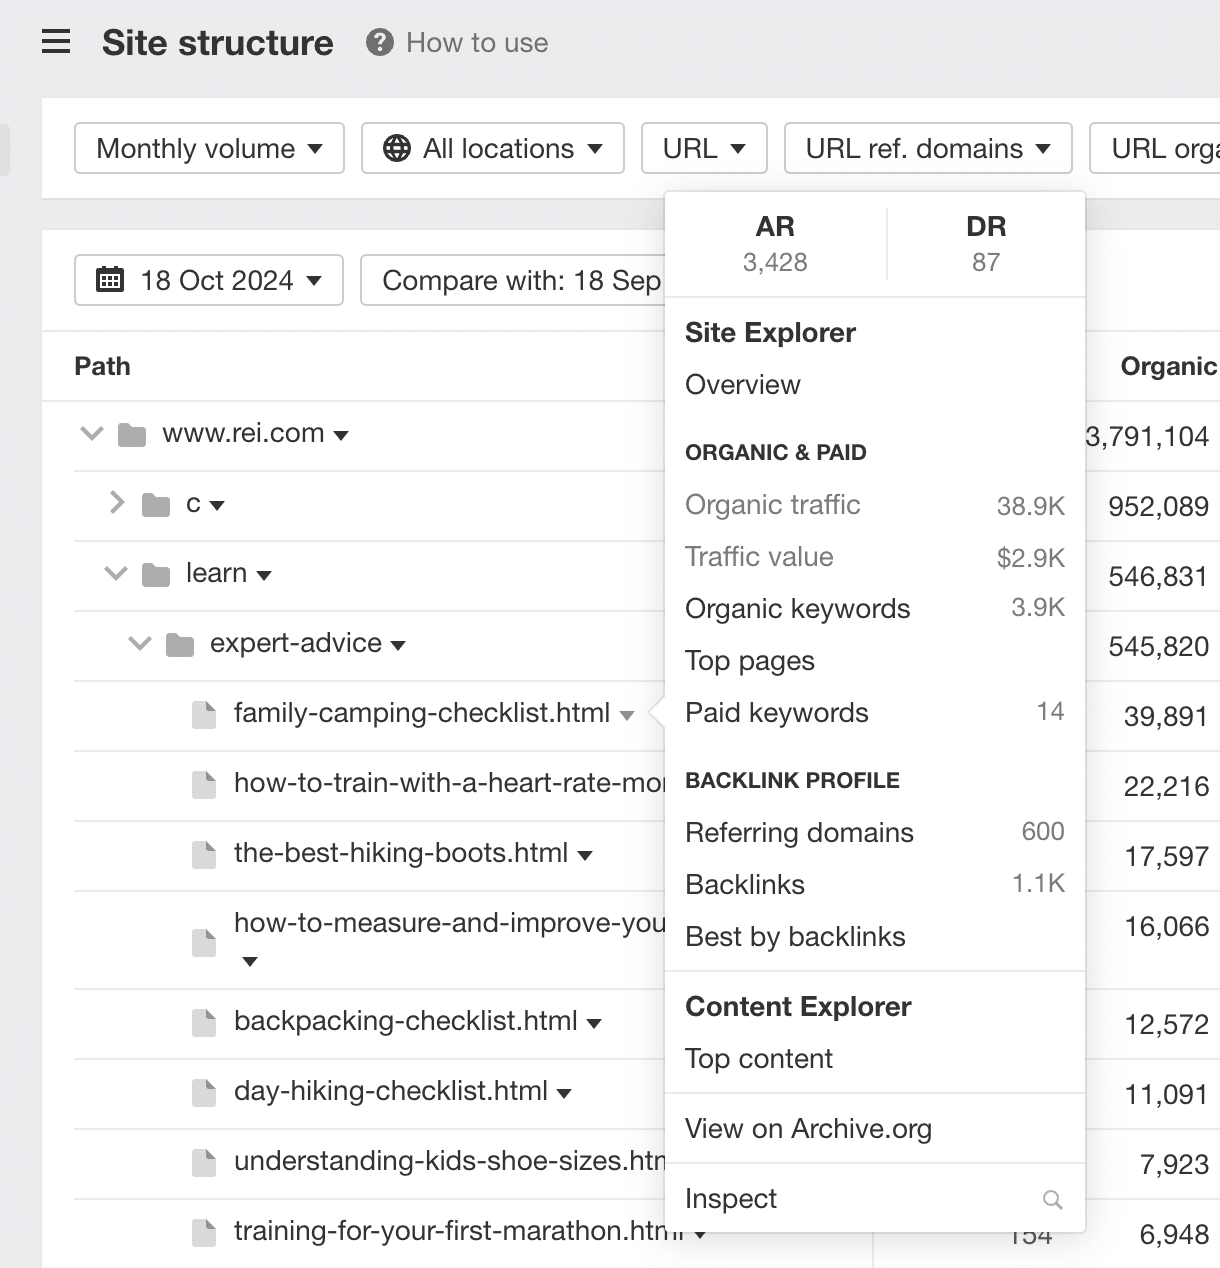
Task: Click the how-to-train-with-a-heart-rate file icon
Action: [204, 784]
